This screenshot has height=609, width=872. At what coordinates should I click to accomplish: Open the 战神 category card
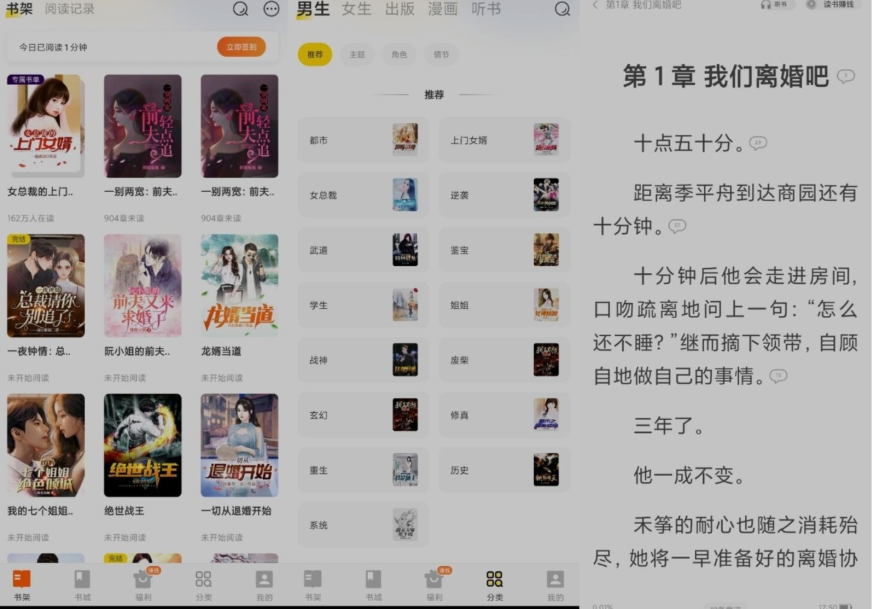click(363, 360)
